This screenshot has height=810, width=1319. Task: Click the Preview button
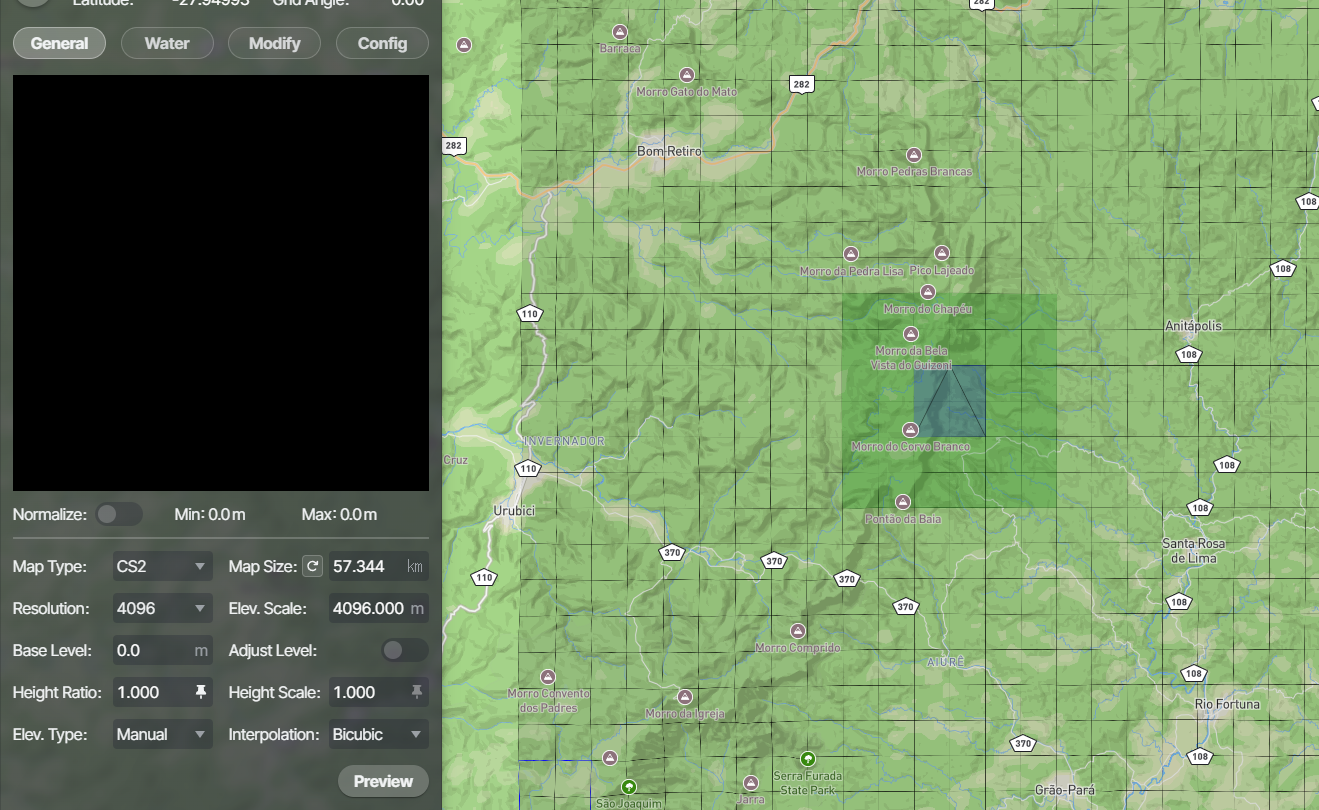coord(383,780)
